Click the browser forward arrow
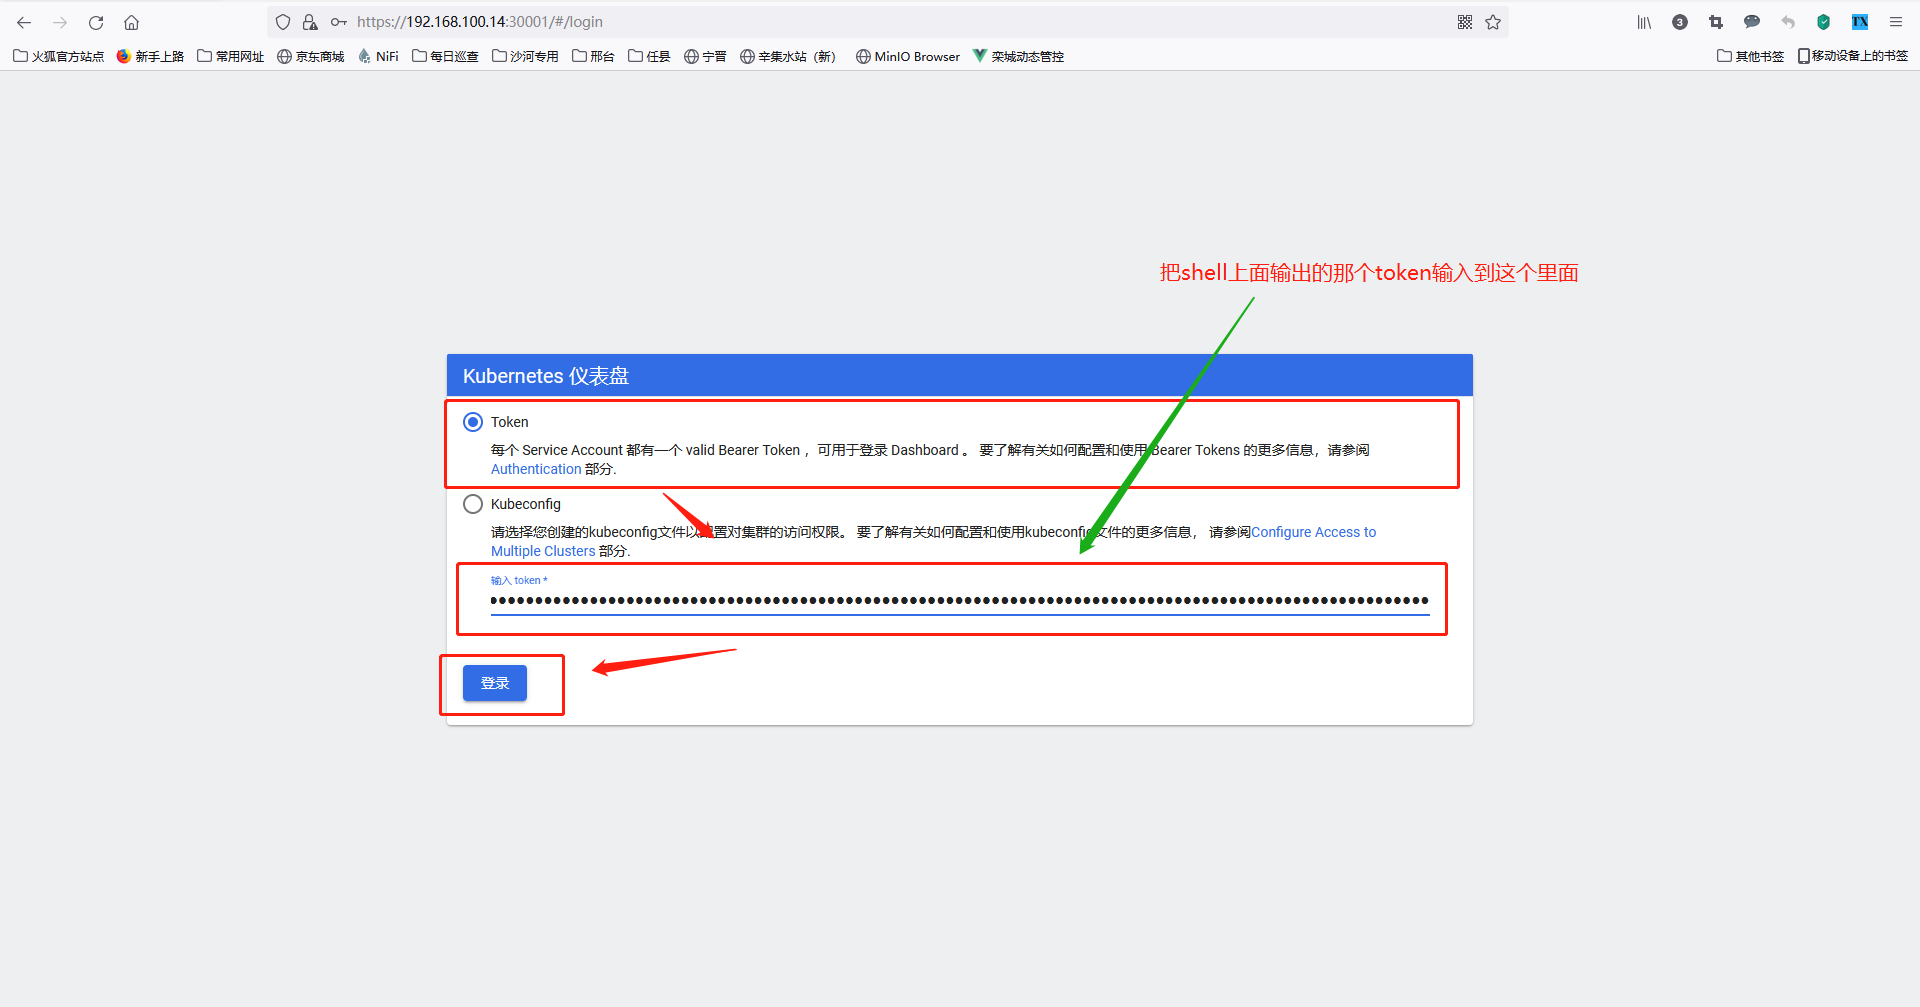The image size is (1920, 1007). 60,22
